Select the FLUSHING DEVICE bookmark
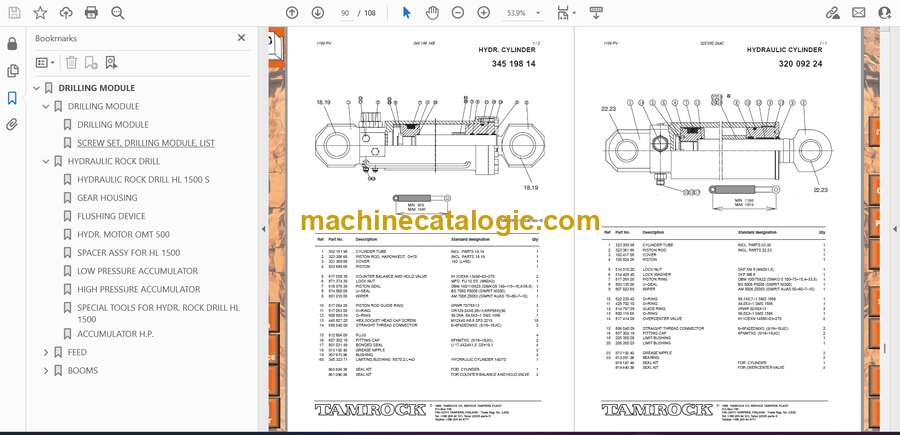Screen dimensions: 900x435 point(111,216)
